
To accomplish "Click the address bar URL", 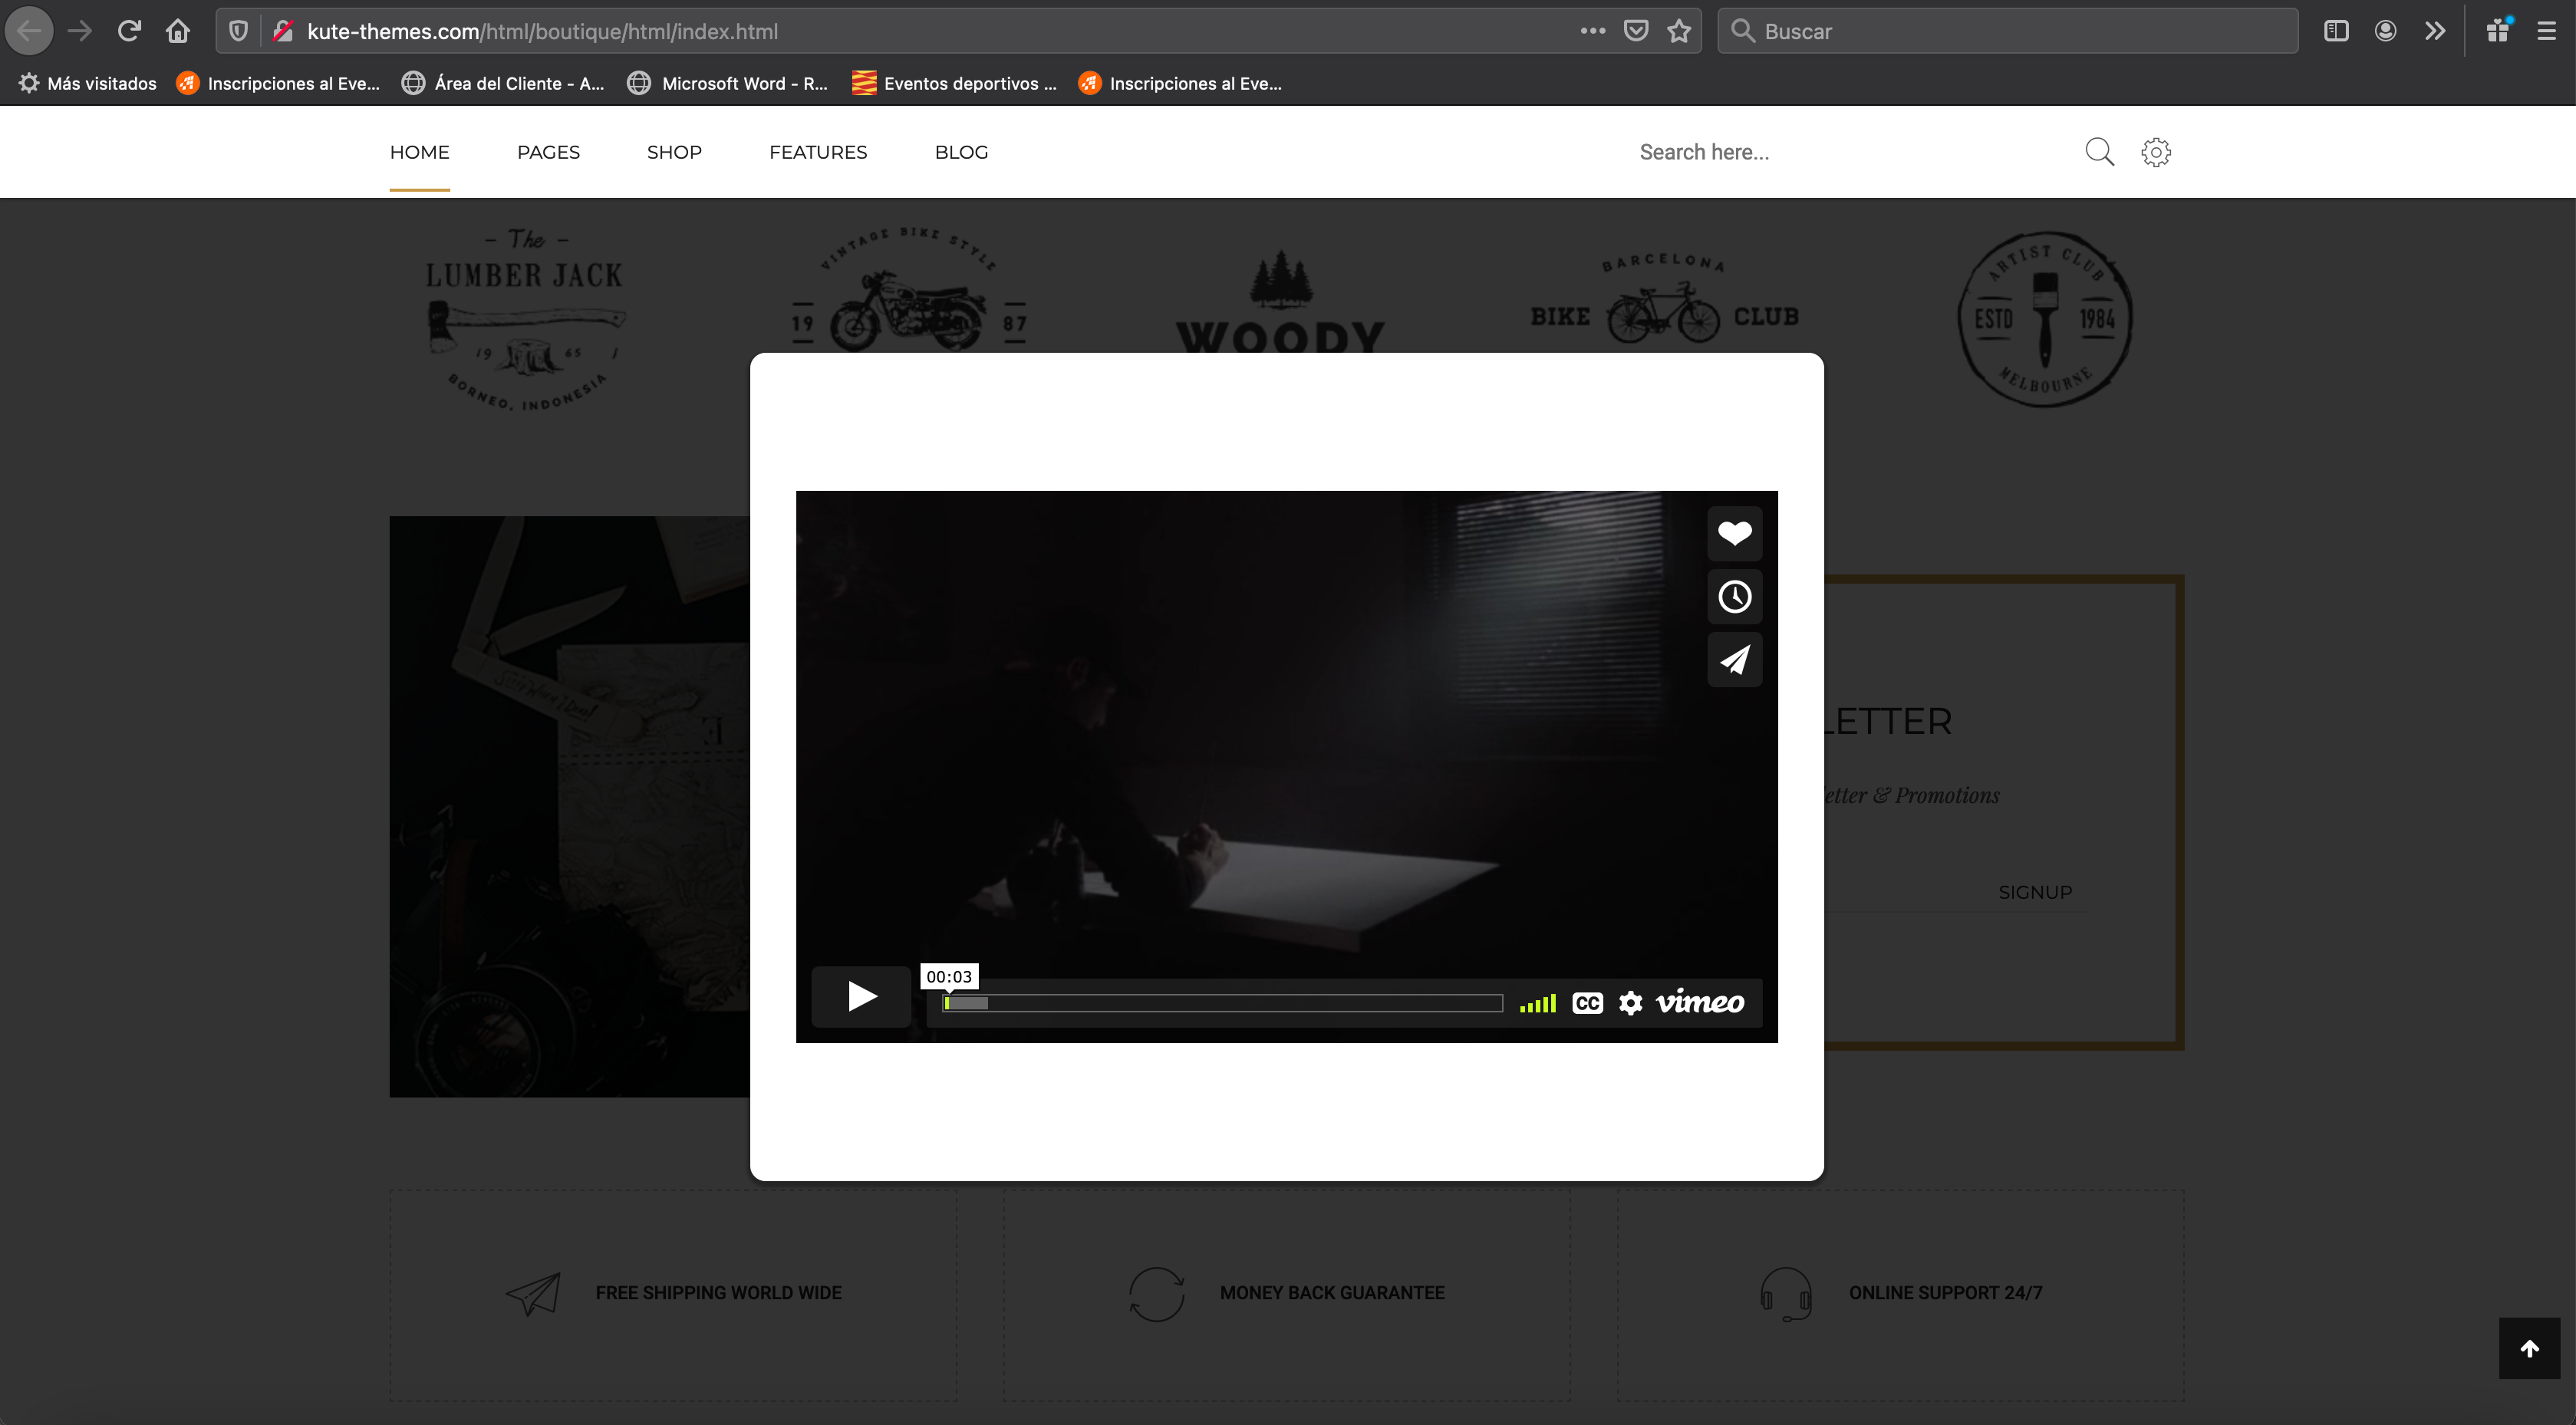I will [543, 31].
